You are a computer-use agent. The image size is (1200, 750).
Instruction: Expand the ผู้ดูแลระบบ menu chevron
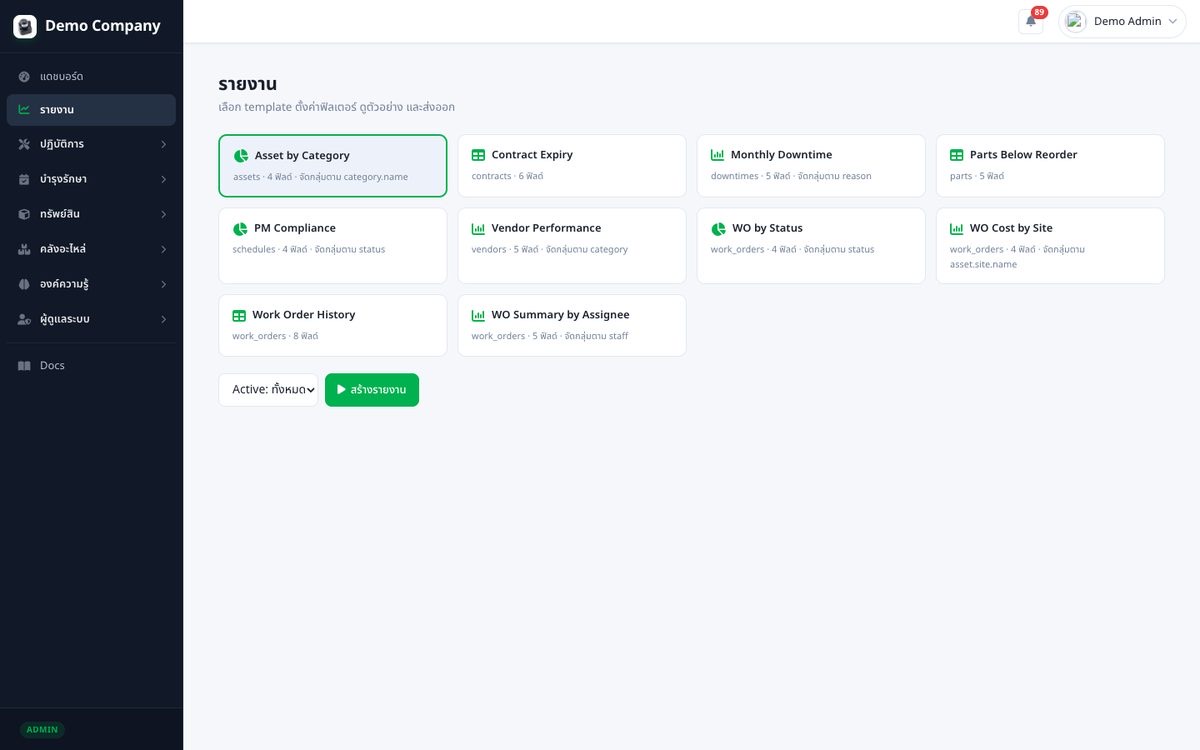tap(164, 319)
